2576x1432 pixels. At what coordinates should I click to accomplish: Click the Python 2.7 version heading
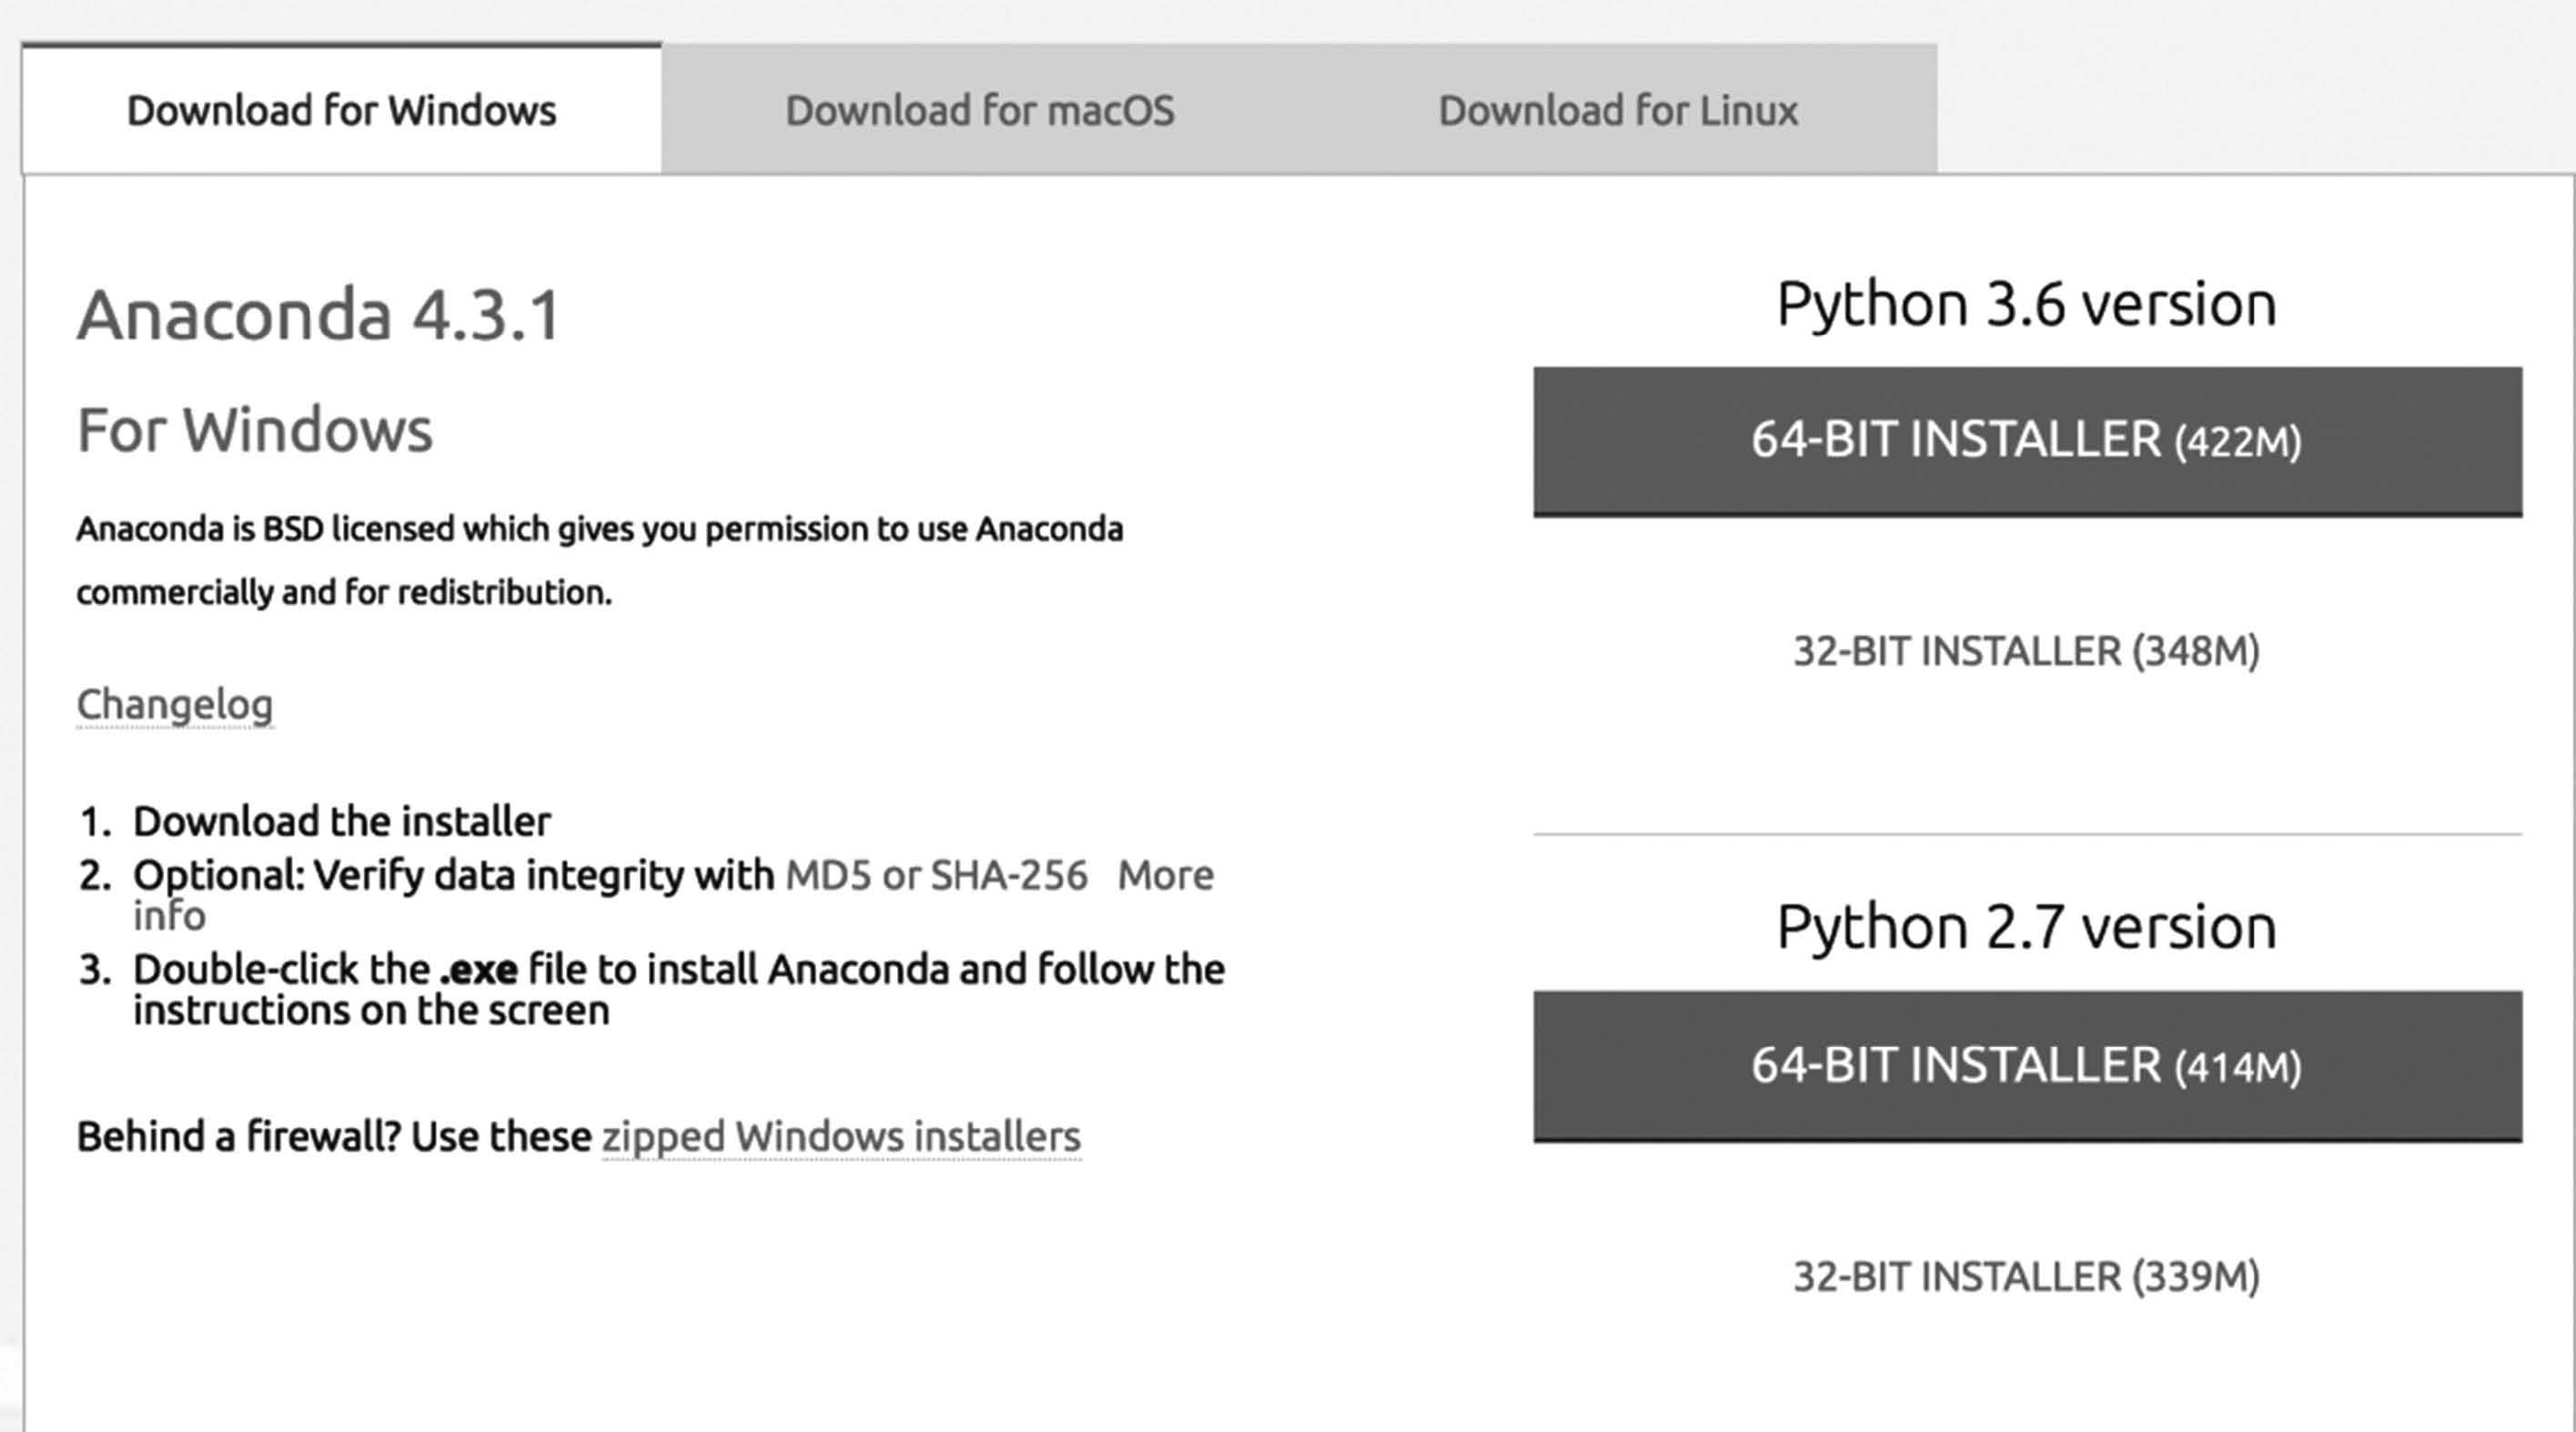2027,927
